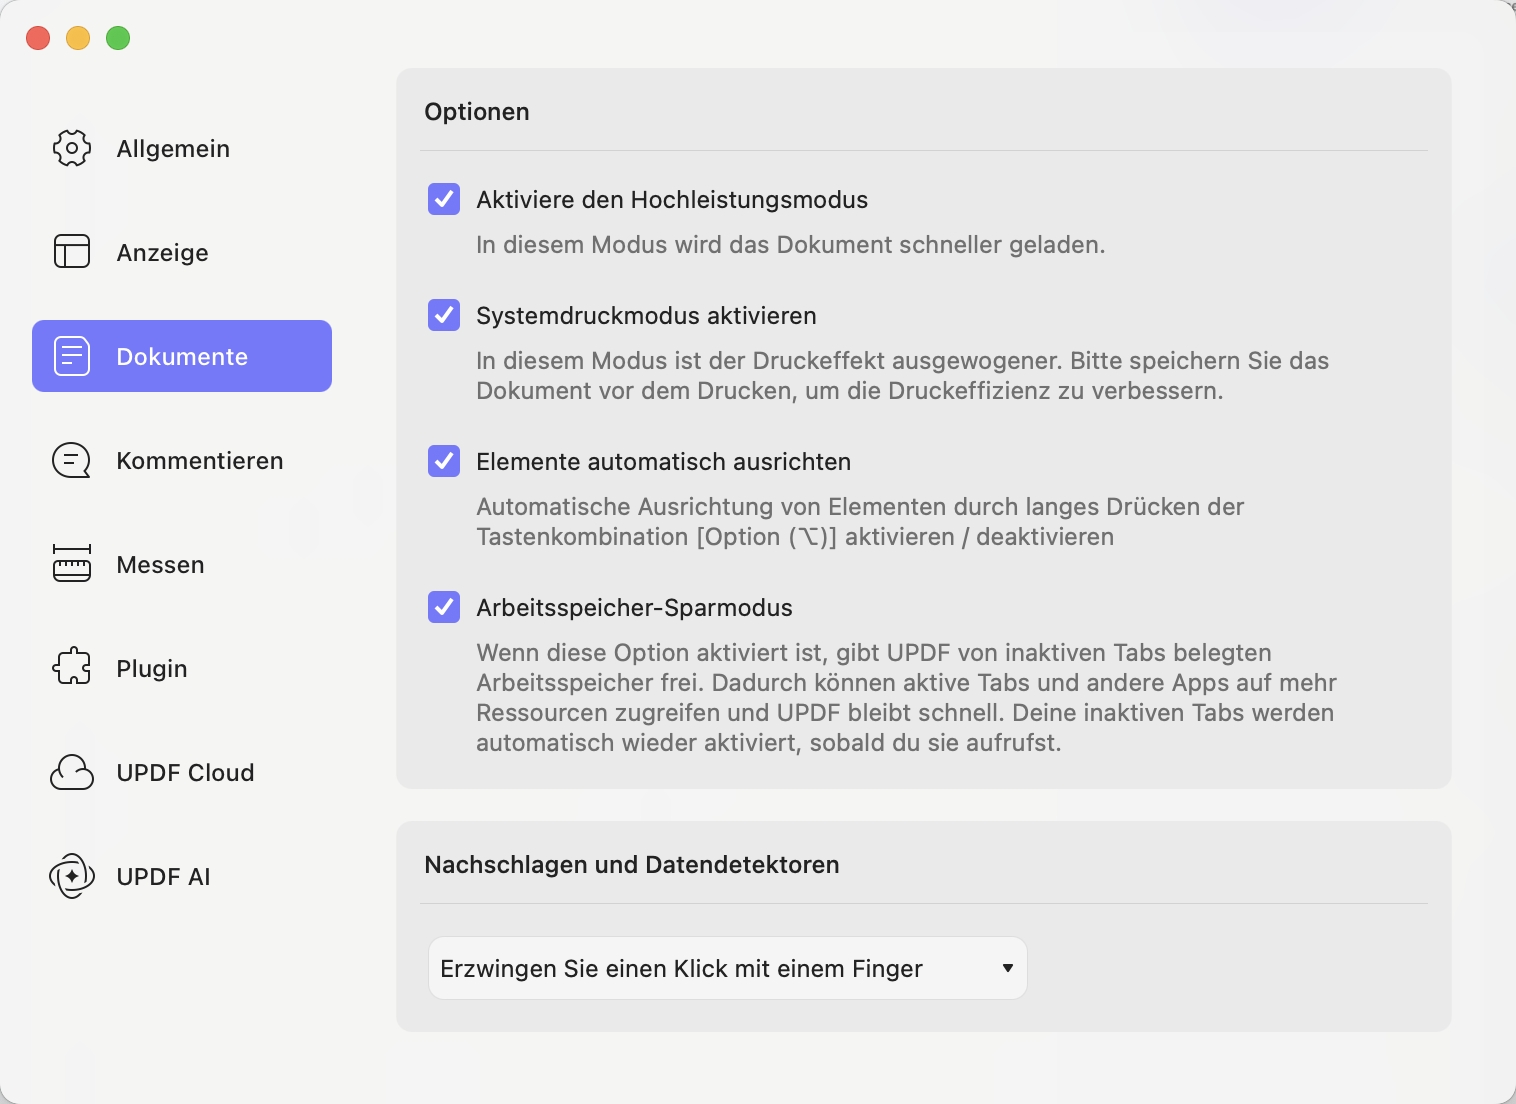Click the Anzeige layout icon
Viewport: 1516px width, 1104px height.
(x=72, y=252)
